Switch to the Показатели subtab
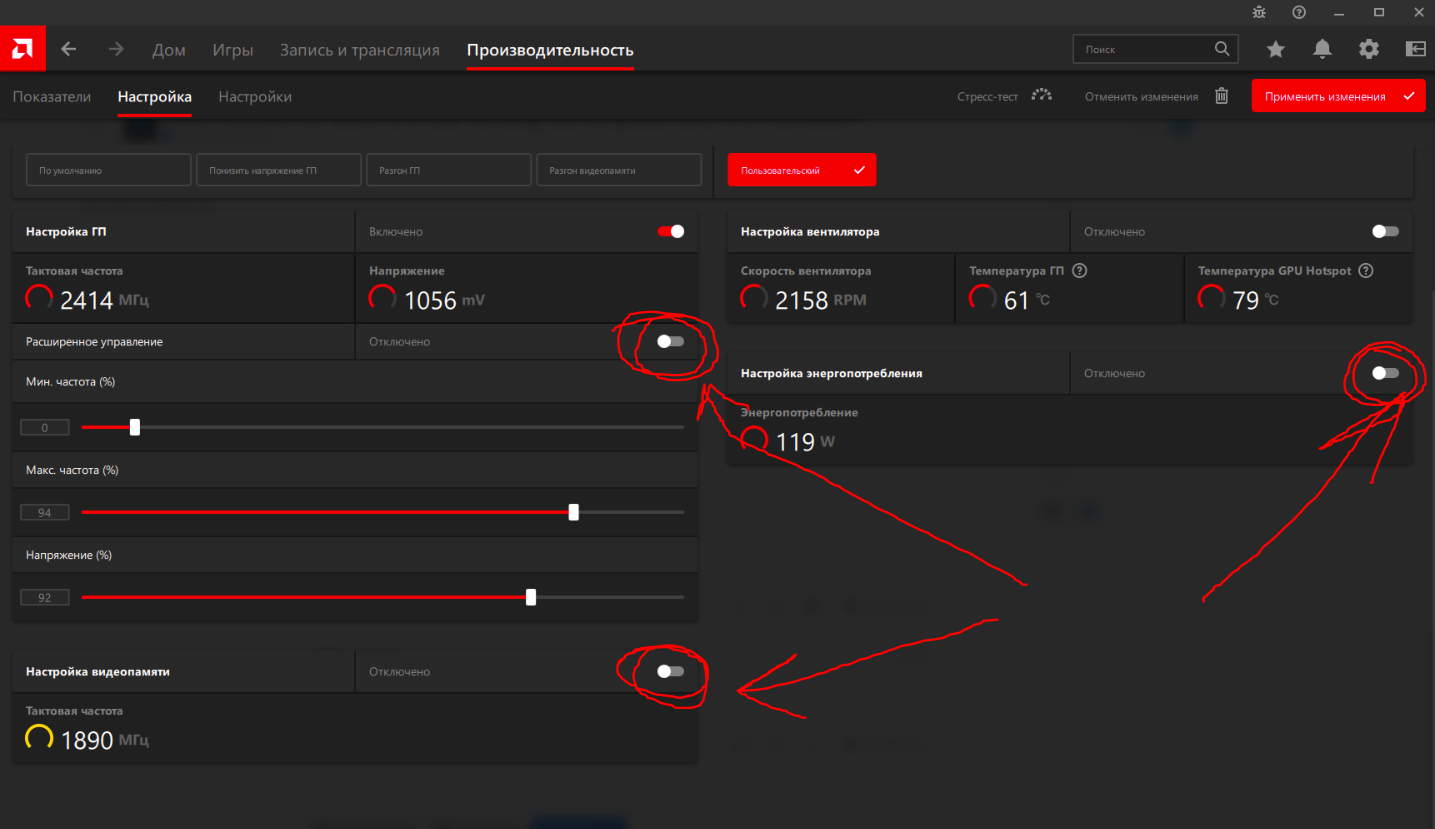Image resolution: width=1435 pixels, height=829 pixels. (52, 97)
